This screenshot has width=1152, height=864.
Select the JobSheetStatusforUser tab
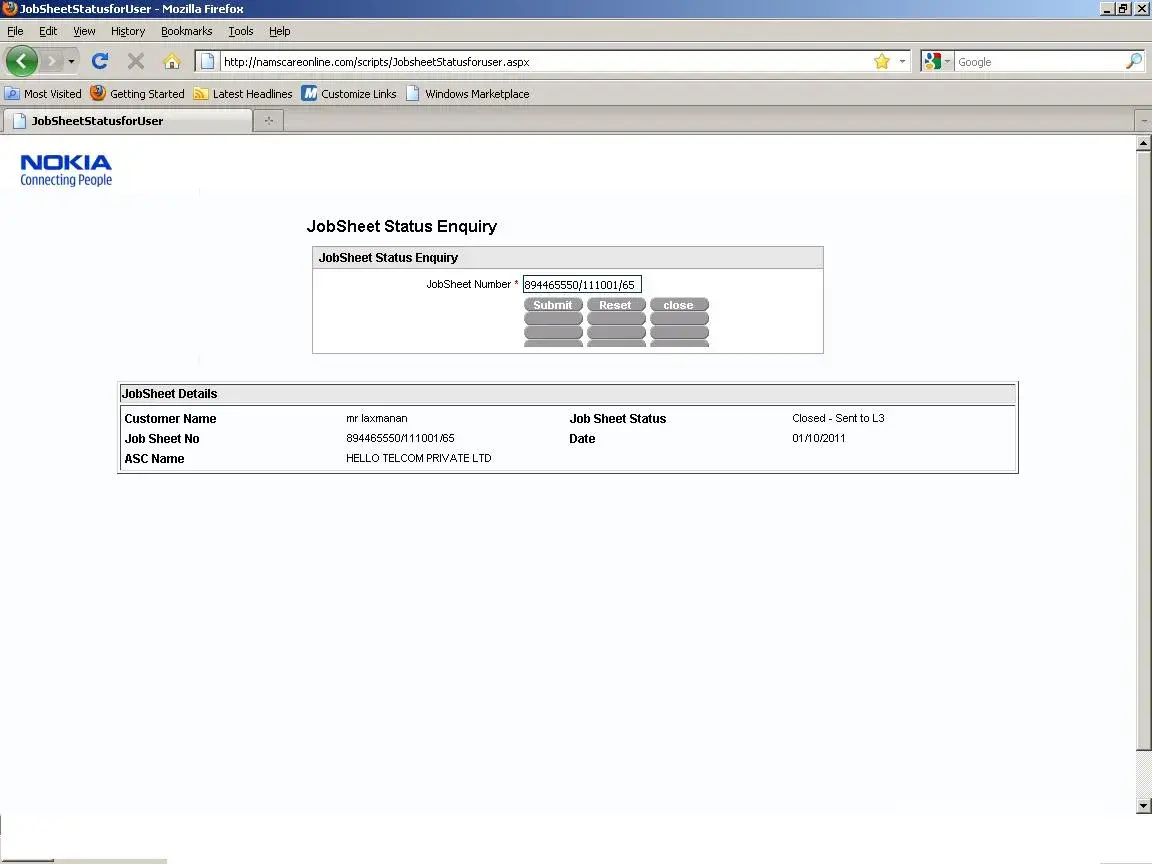127,121
